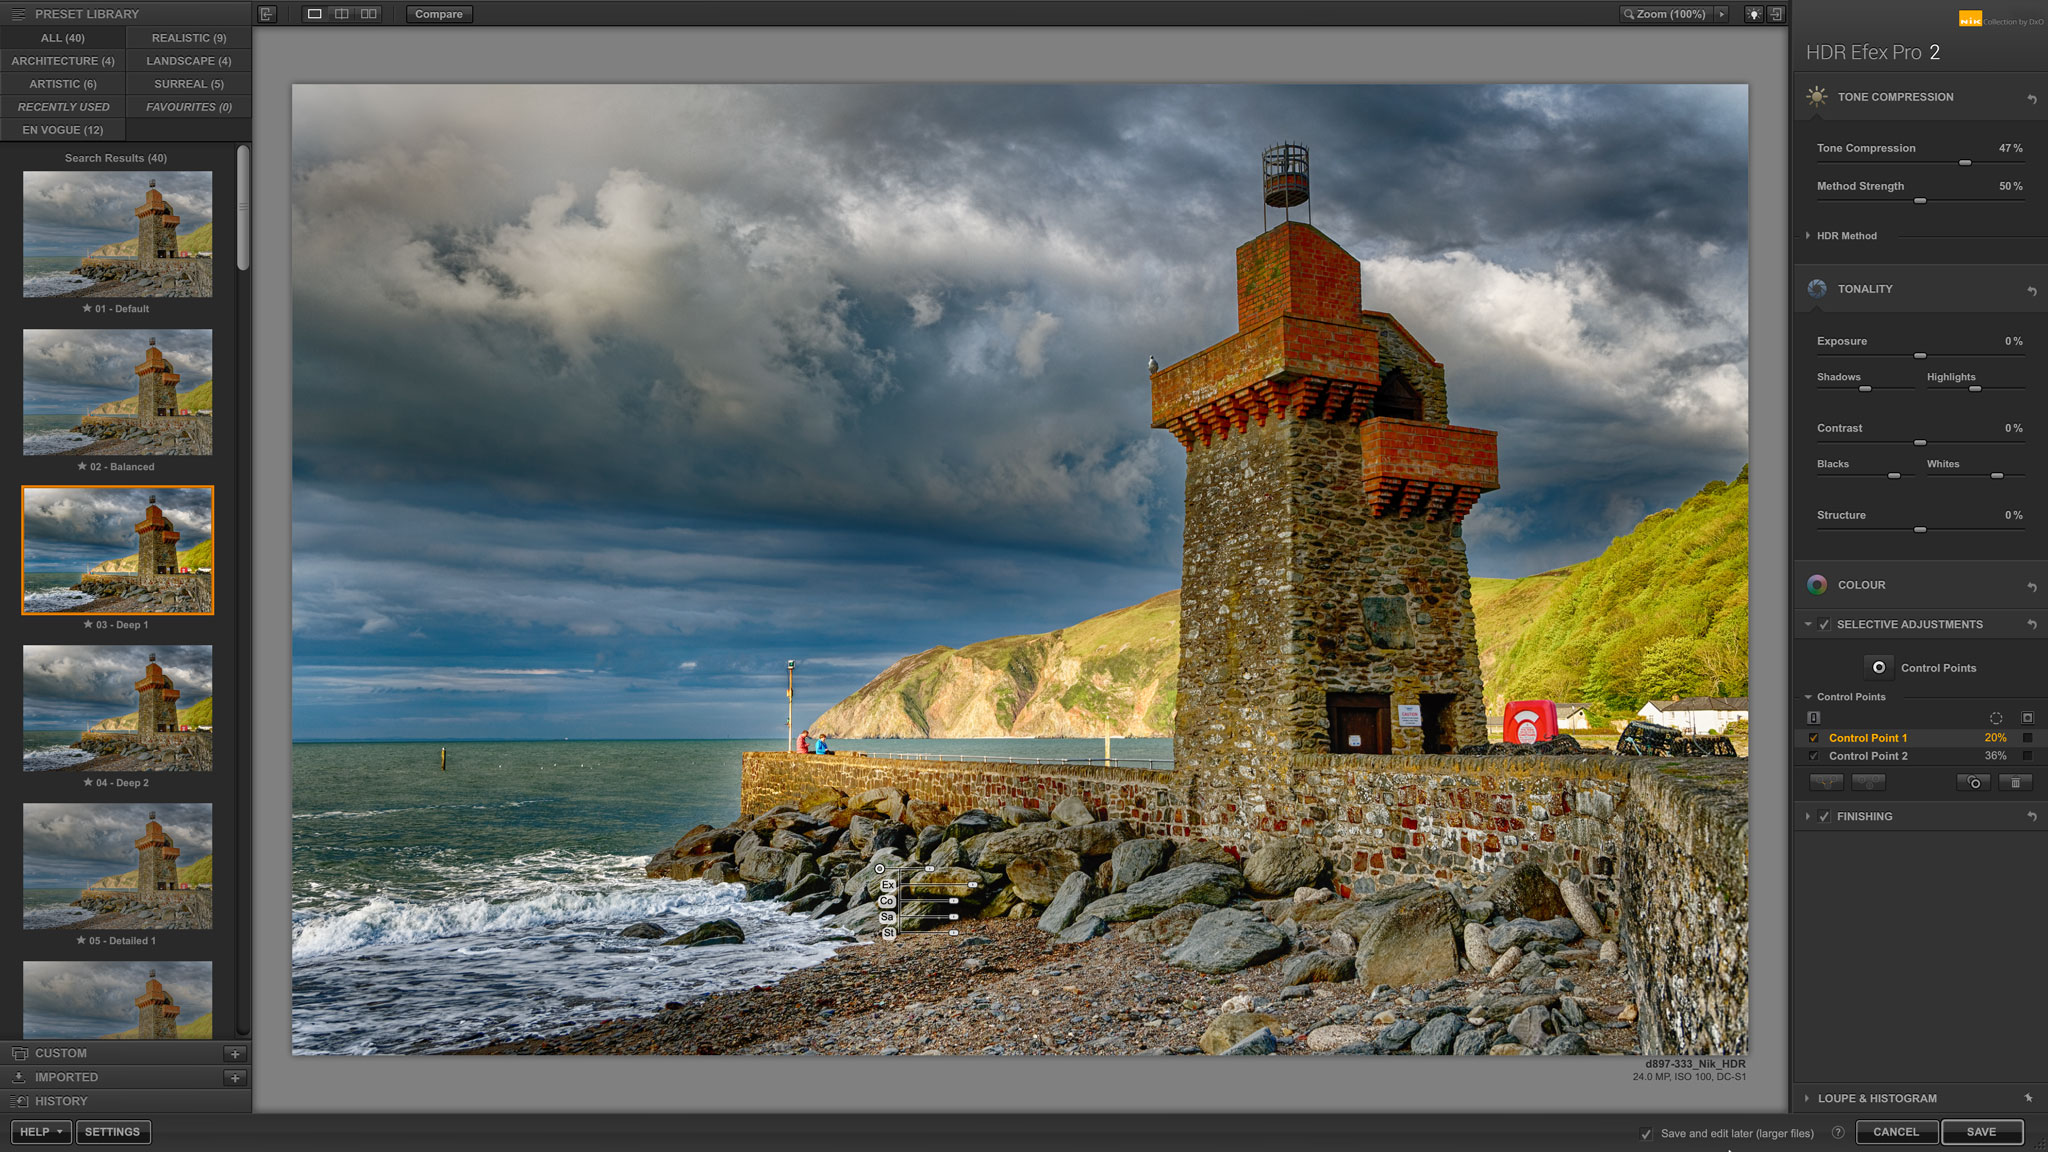Viewport: 2048px width, 1152px height.
Task: Toggle the lightbulb background colour icon
Action: [x=1753, y=14]
